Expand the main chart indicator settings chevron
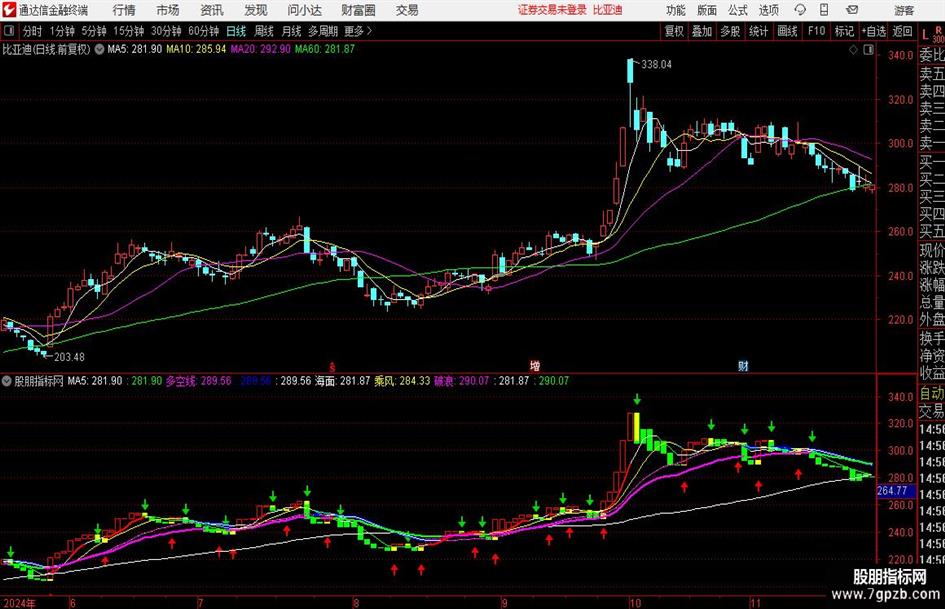 click(x=99, y=49)
